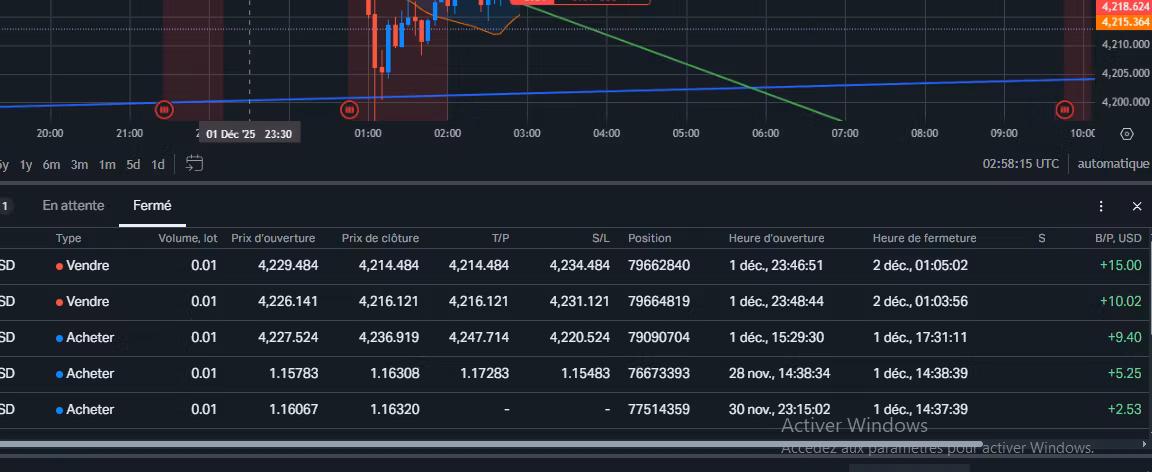Select the 5d time range
This screenshot has height=472, width=1152.
click(x=133, y=164)
